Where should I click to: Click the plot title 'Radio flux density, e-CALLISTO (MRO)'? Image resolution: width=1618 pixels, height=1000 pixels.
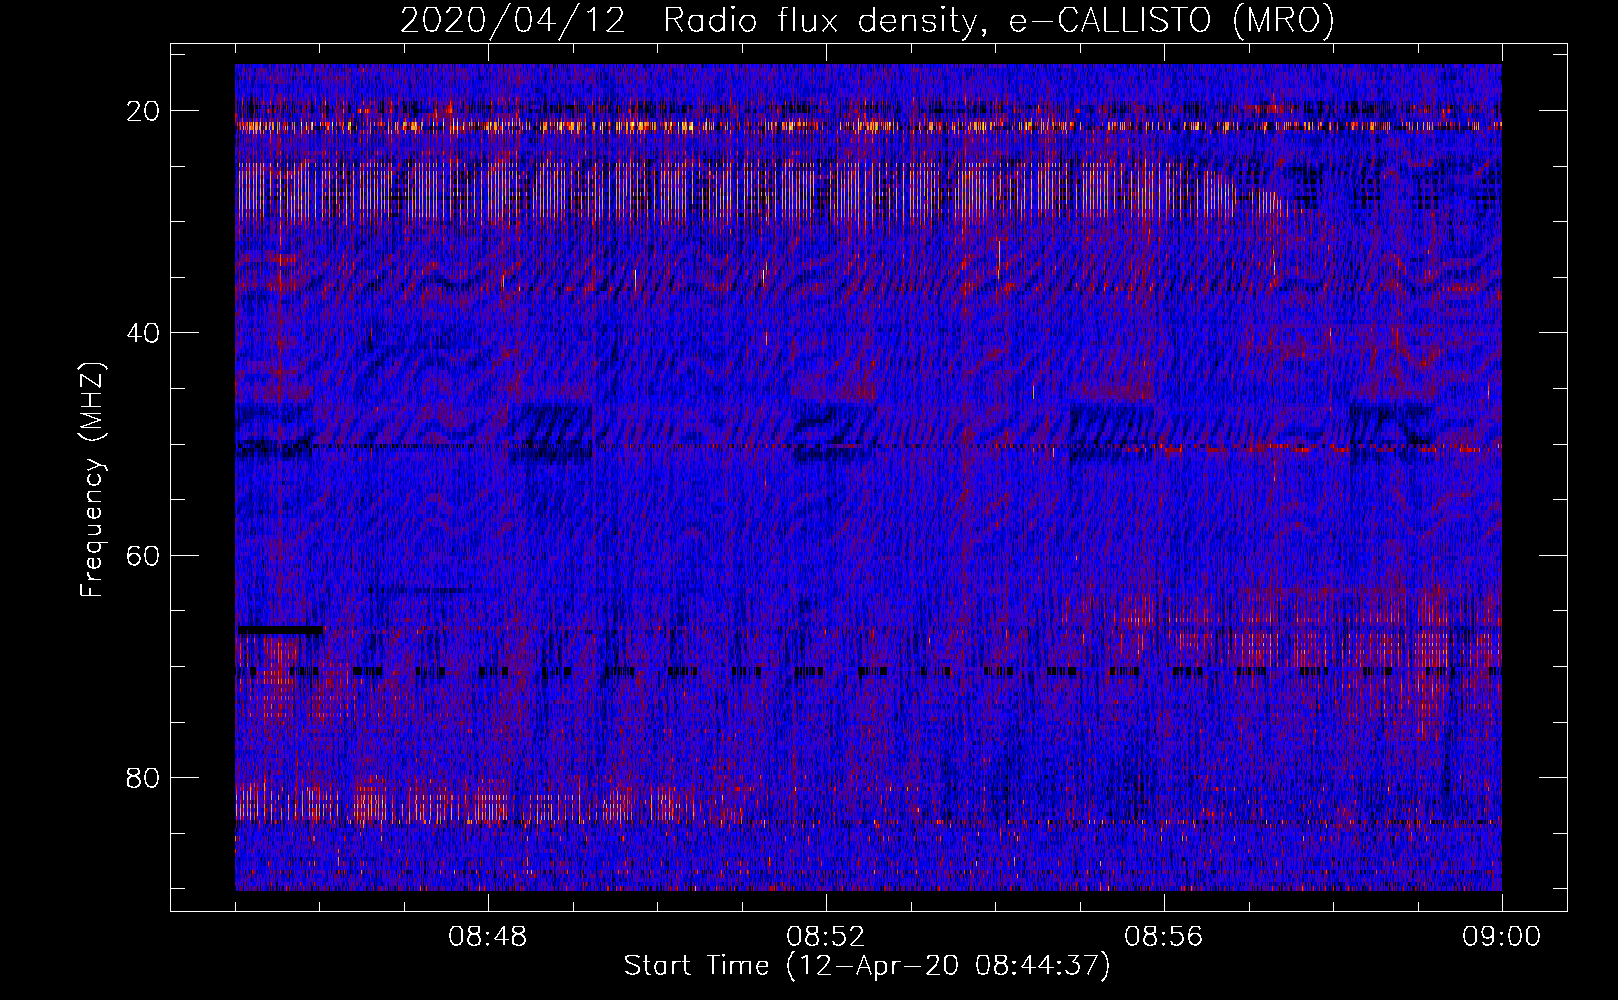pyautogui.click(x=998, y=21)
